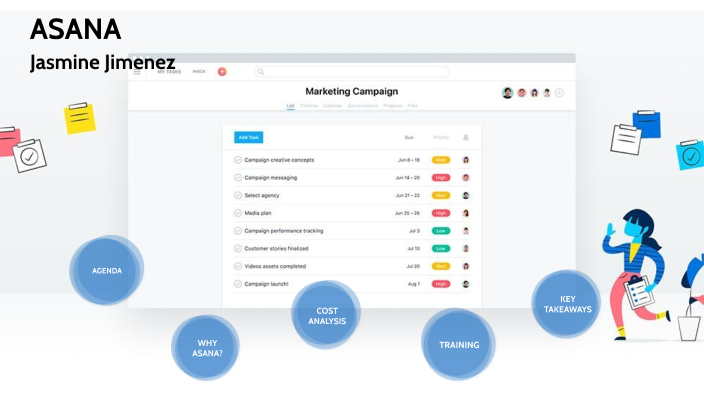The width and height of the screenshot is (704, 396).
Task: Click the red plus quick-add icon
Action: [222, 71]
